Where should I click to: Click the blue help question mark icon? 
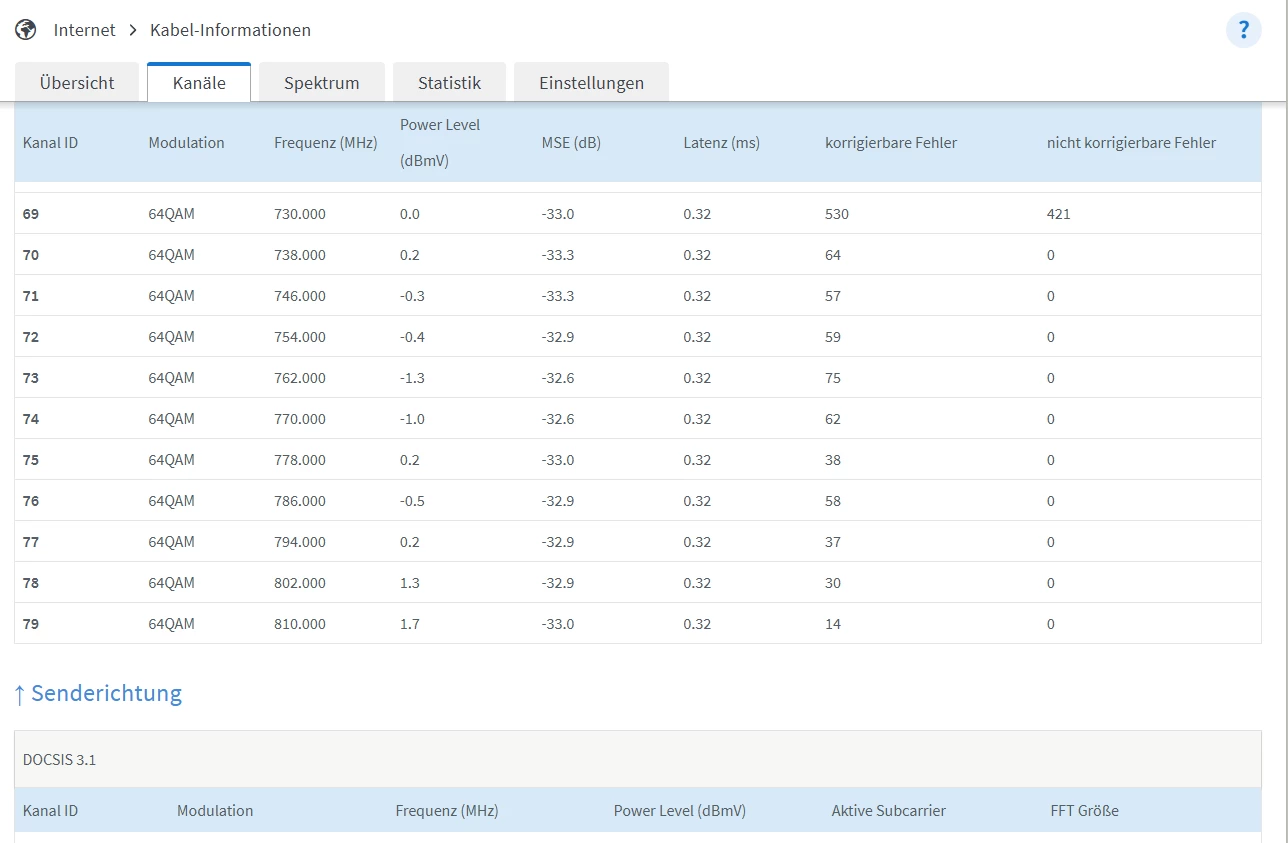(1243, 30)
